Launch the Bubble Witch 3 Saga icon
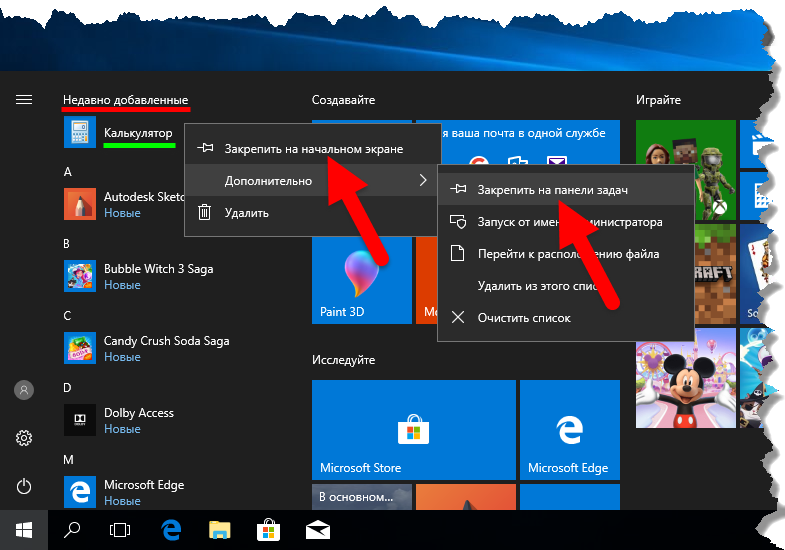The width and height of the screenshot is (785, 550). click(x=80, y=276)
